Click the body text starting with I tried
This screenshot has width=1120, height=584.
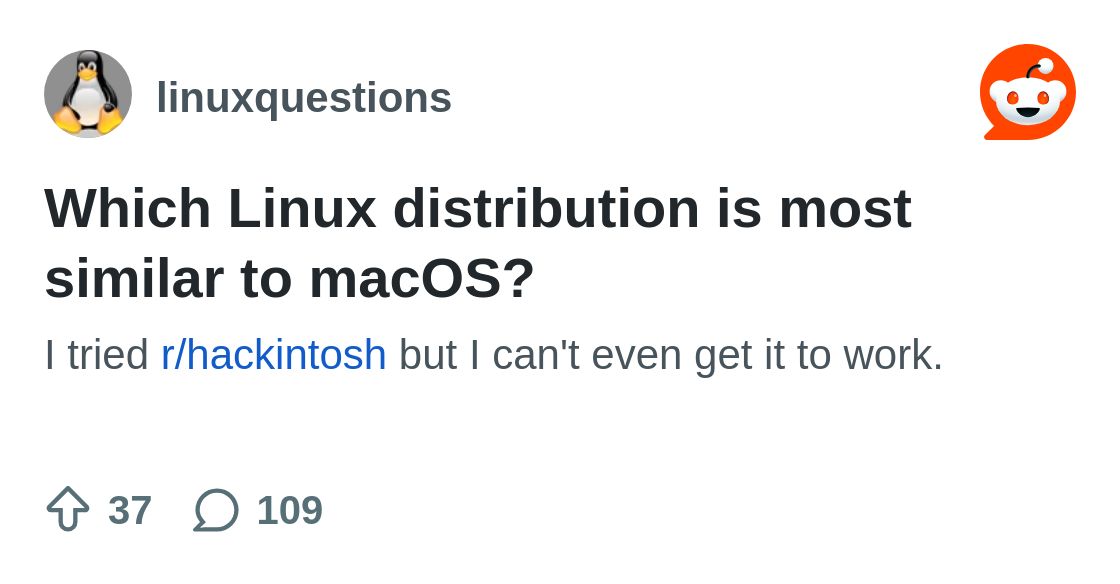point(494,354)
